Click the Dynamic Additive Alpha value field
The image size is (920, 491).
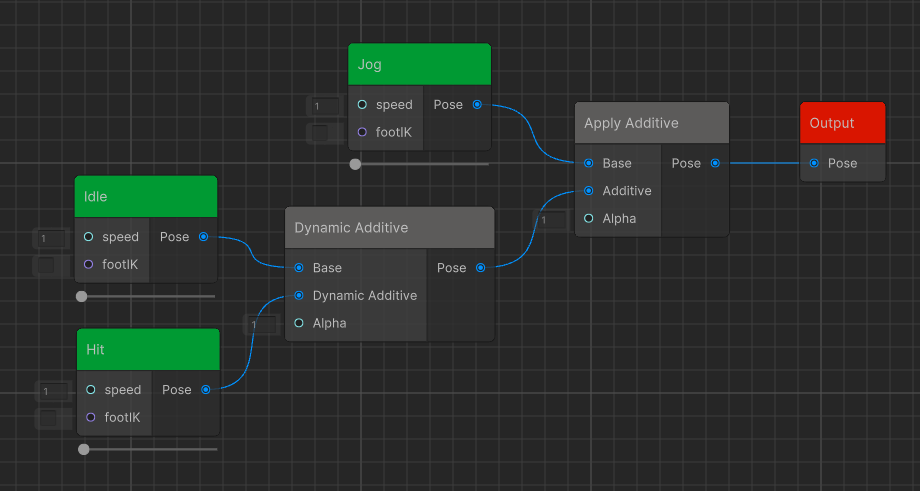(x=262, y=324)
